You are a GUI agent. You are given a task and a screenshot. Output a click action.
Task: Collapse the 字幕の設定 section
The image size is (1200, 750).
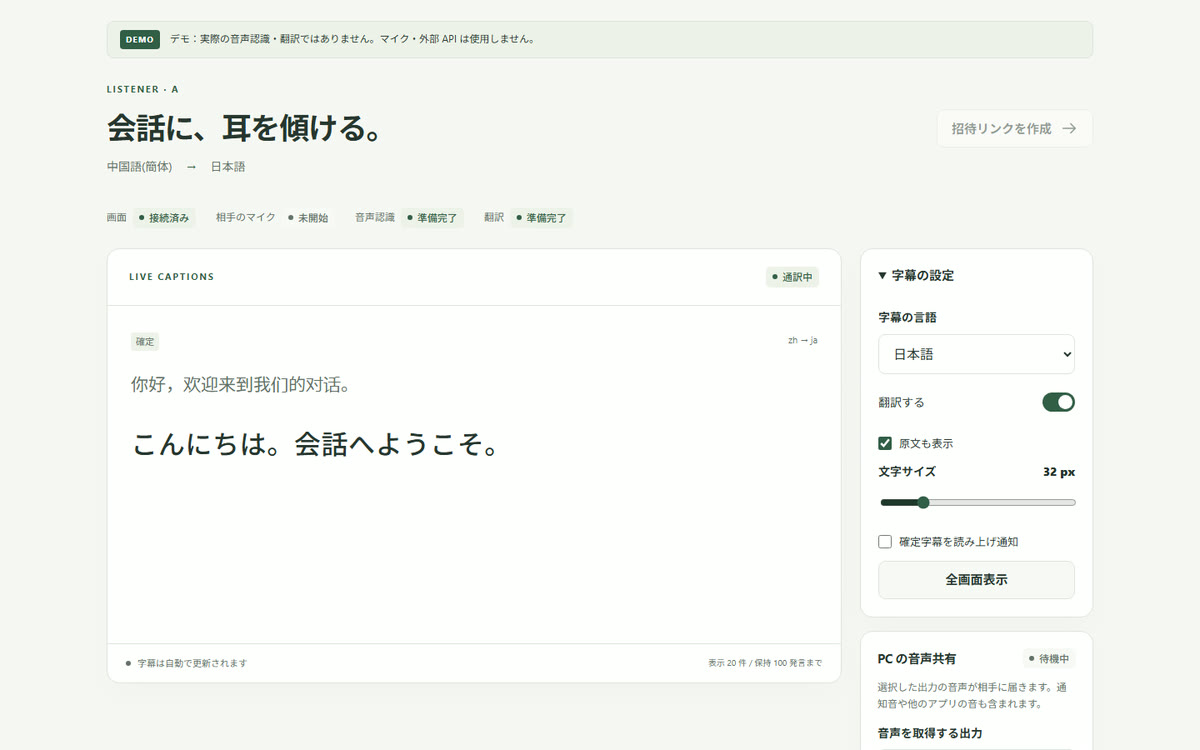click(916, 276)
